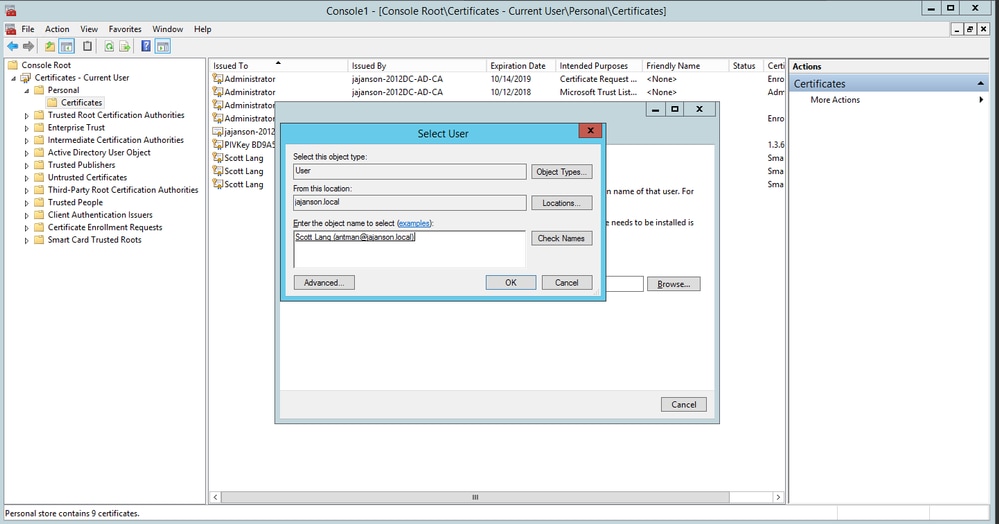
Task: Click the Friendly Name column header
Action: 685,66
